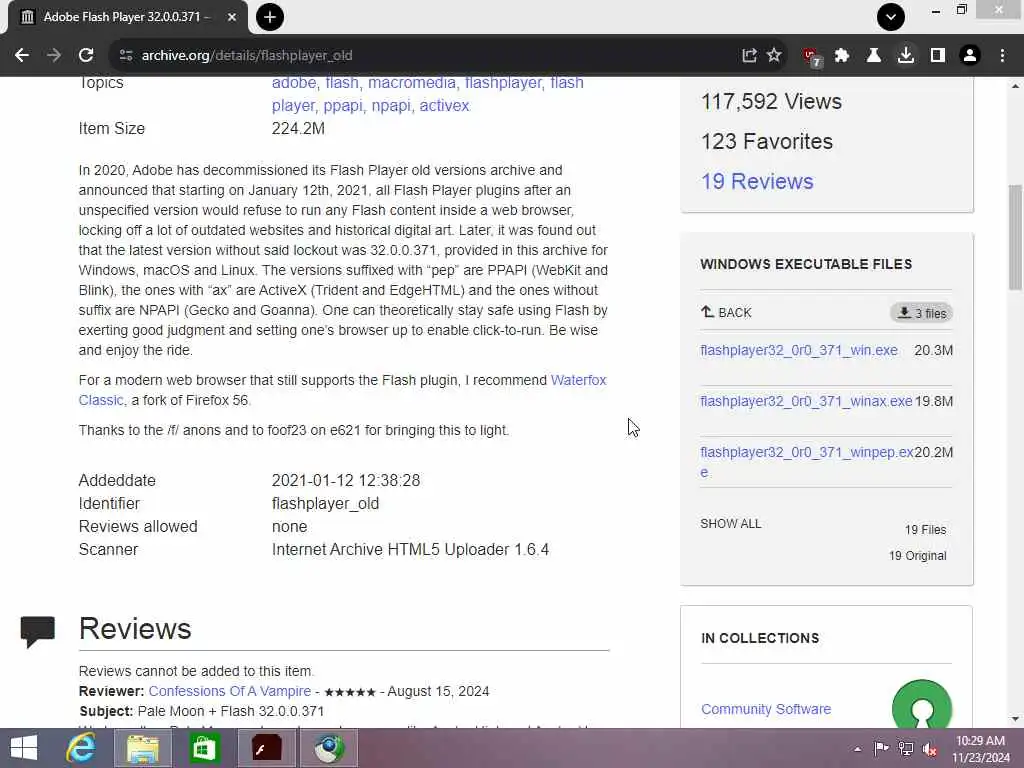1024x768 pixels.
Task: Click BACK in Windows Executable Files
Action: (726, 312)
